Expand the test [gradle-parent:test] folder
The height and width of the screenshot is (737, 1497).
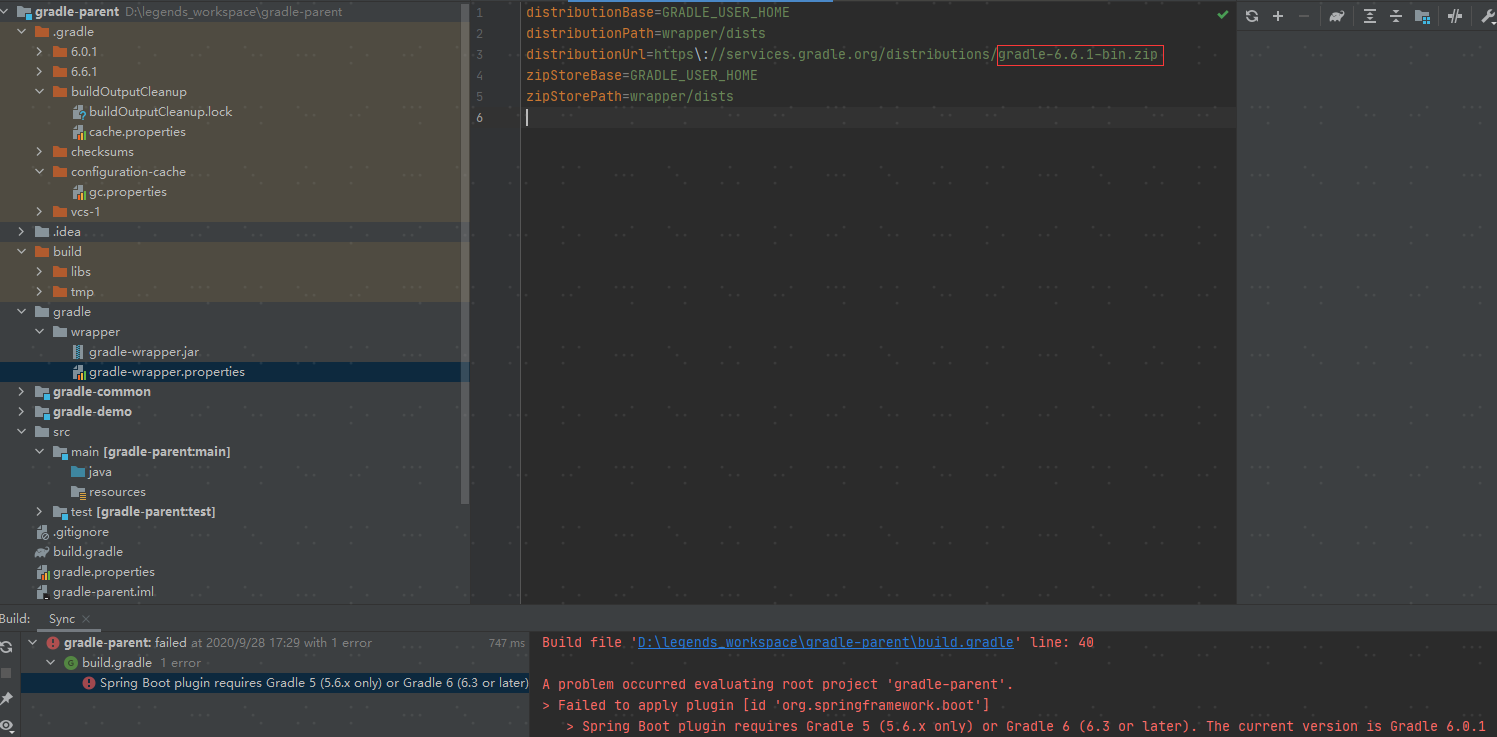(x=39, y=512)
